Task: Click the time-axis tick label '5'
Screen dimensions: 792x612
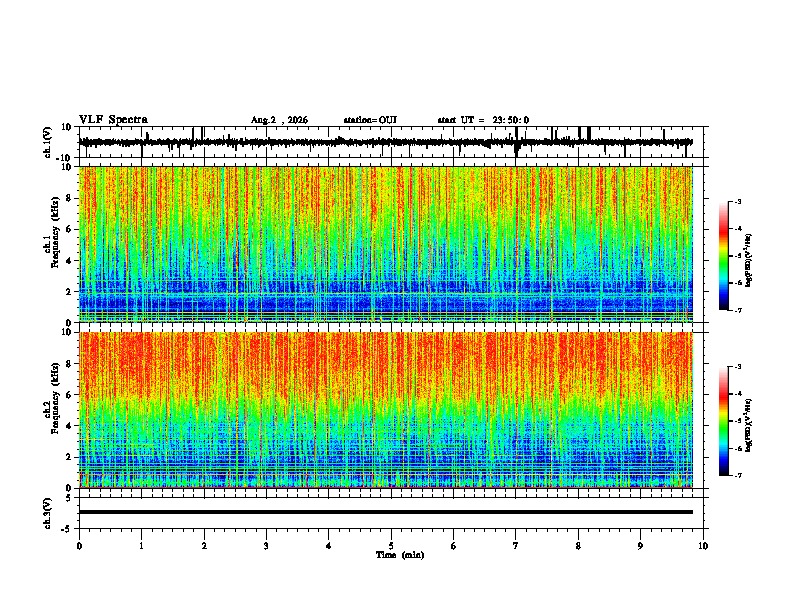Action: (x=391, y=546)
